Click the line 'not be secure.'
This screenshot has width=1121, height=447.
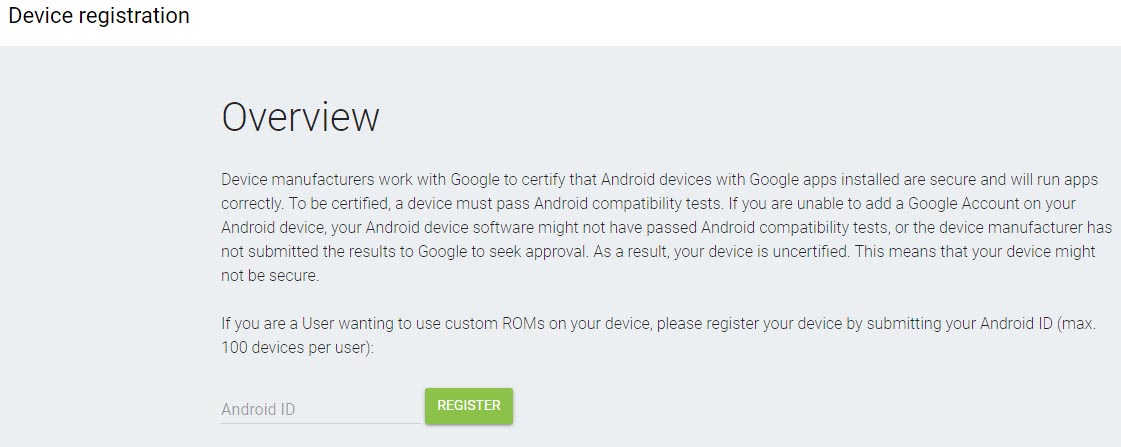click(x=270, y=276)
